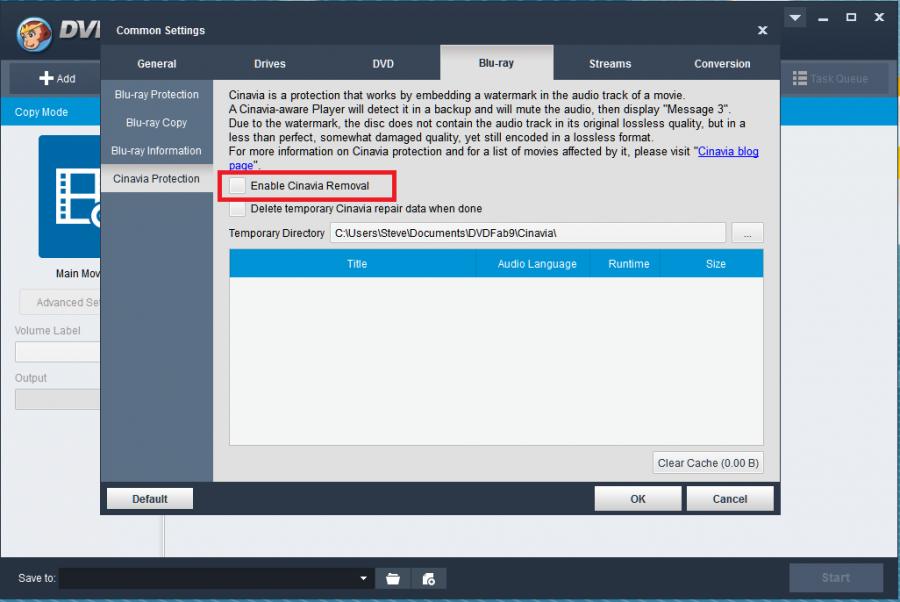The height and width of the screenshot is (602, 900).
Task: Click the ISO image file icon at bottom
Action: pos(429,578)
